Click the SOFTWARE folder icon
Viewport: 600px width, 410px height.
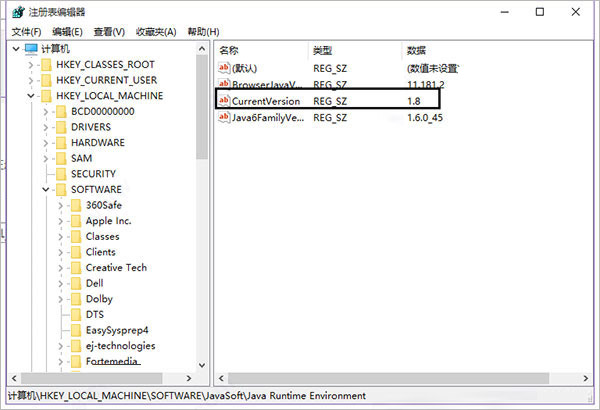tap(61, 189)
